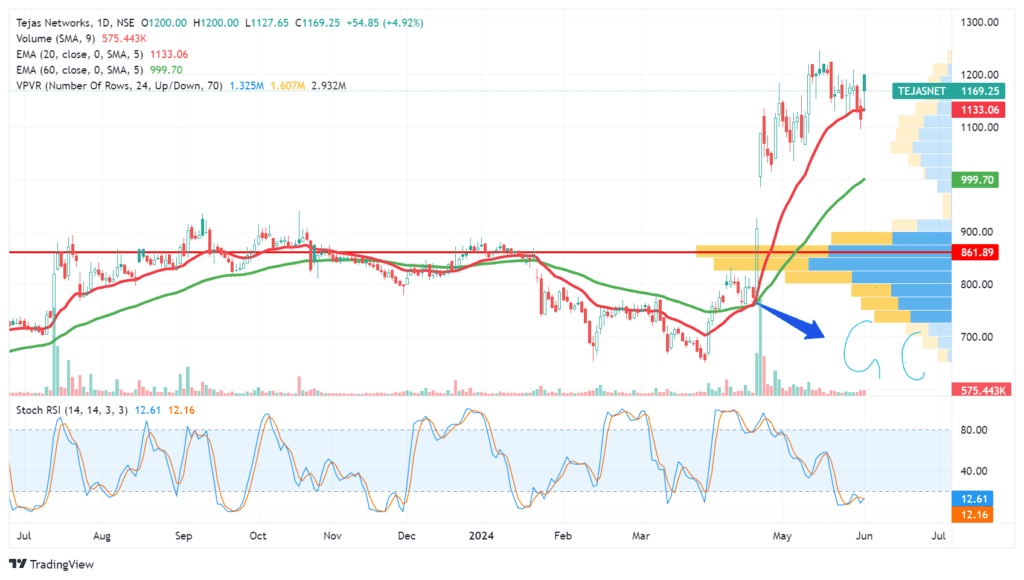Click the blue 12.61 Stoch RSI label
The width and height of the screenshot is (1024, 580).
tap(973, 499)
